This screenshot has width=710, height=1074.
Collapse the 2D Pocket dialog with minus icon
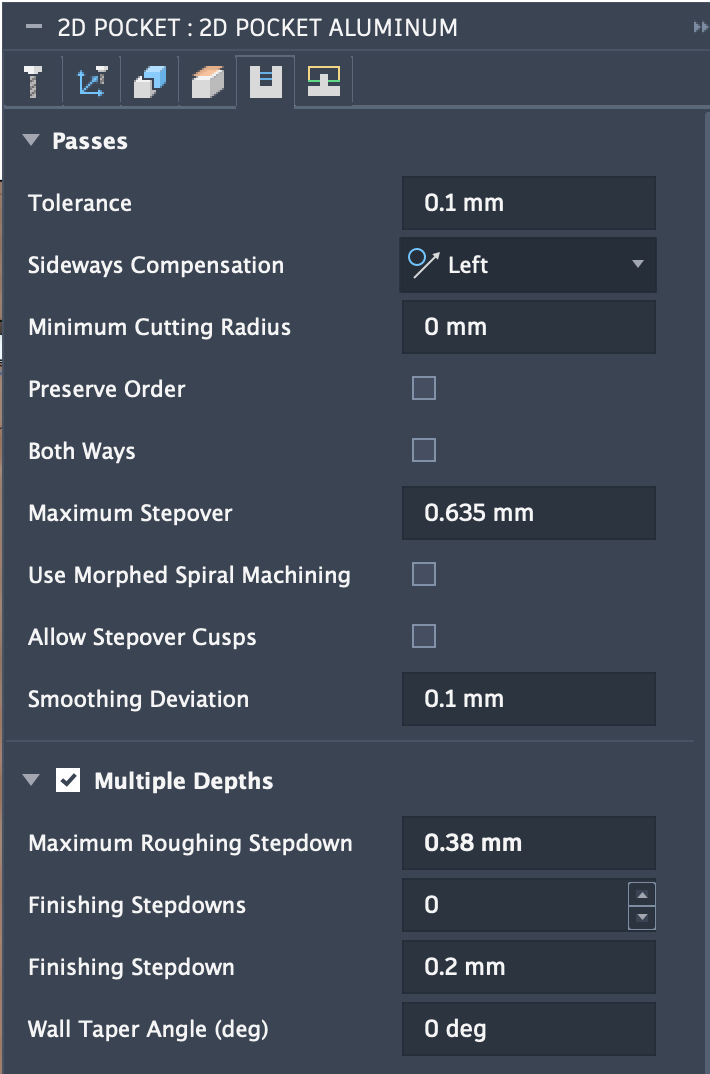[35, 27]
